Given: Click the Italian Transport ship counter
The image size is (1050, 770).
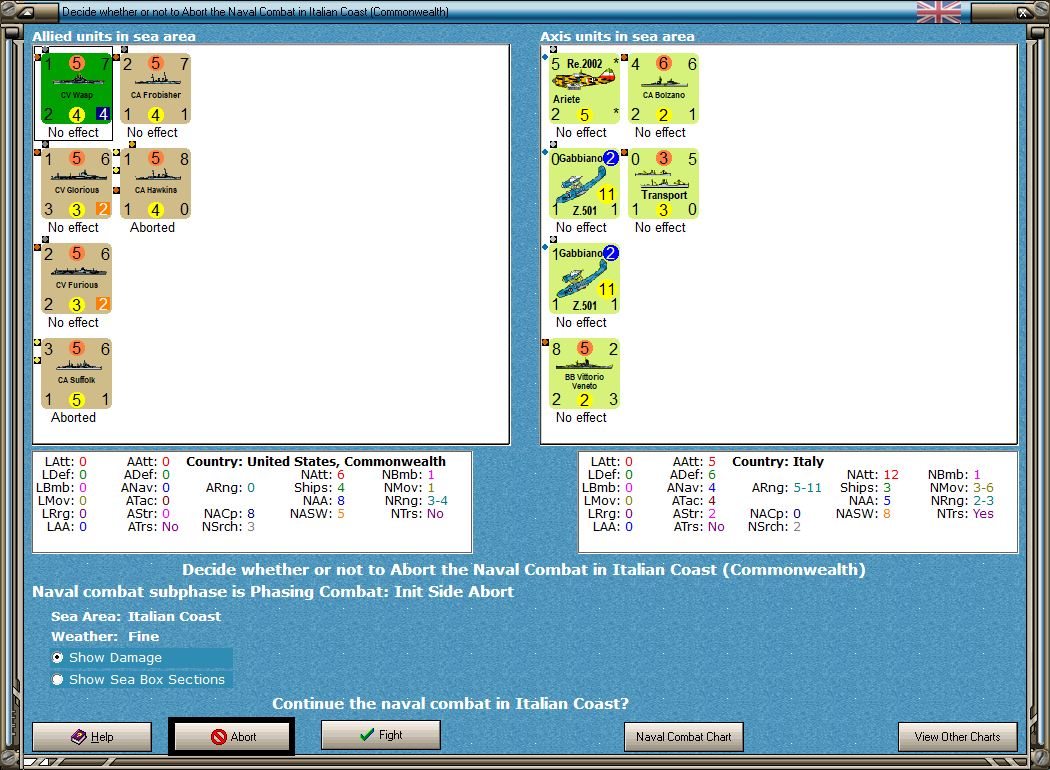Looking at the screenshot, I should point(664,184).
